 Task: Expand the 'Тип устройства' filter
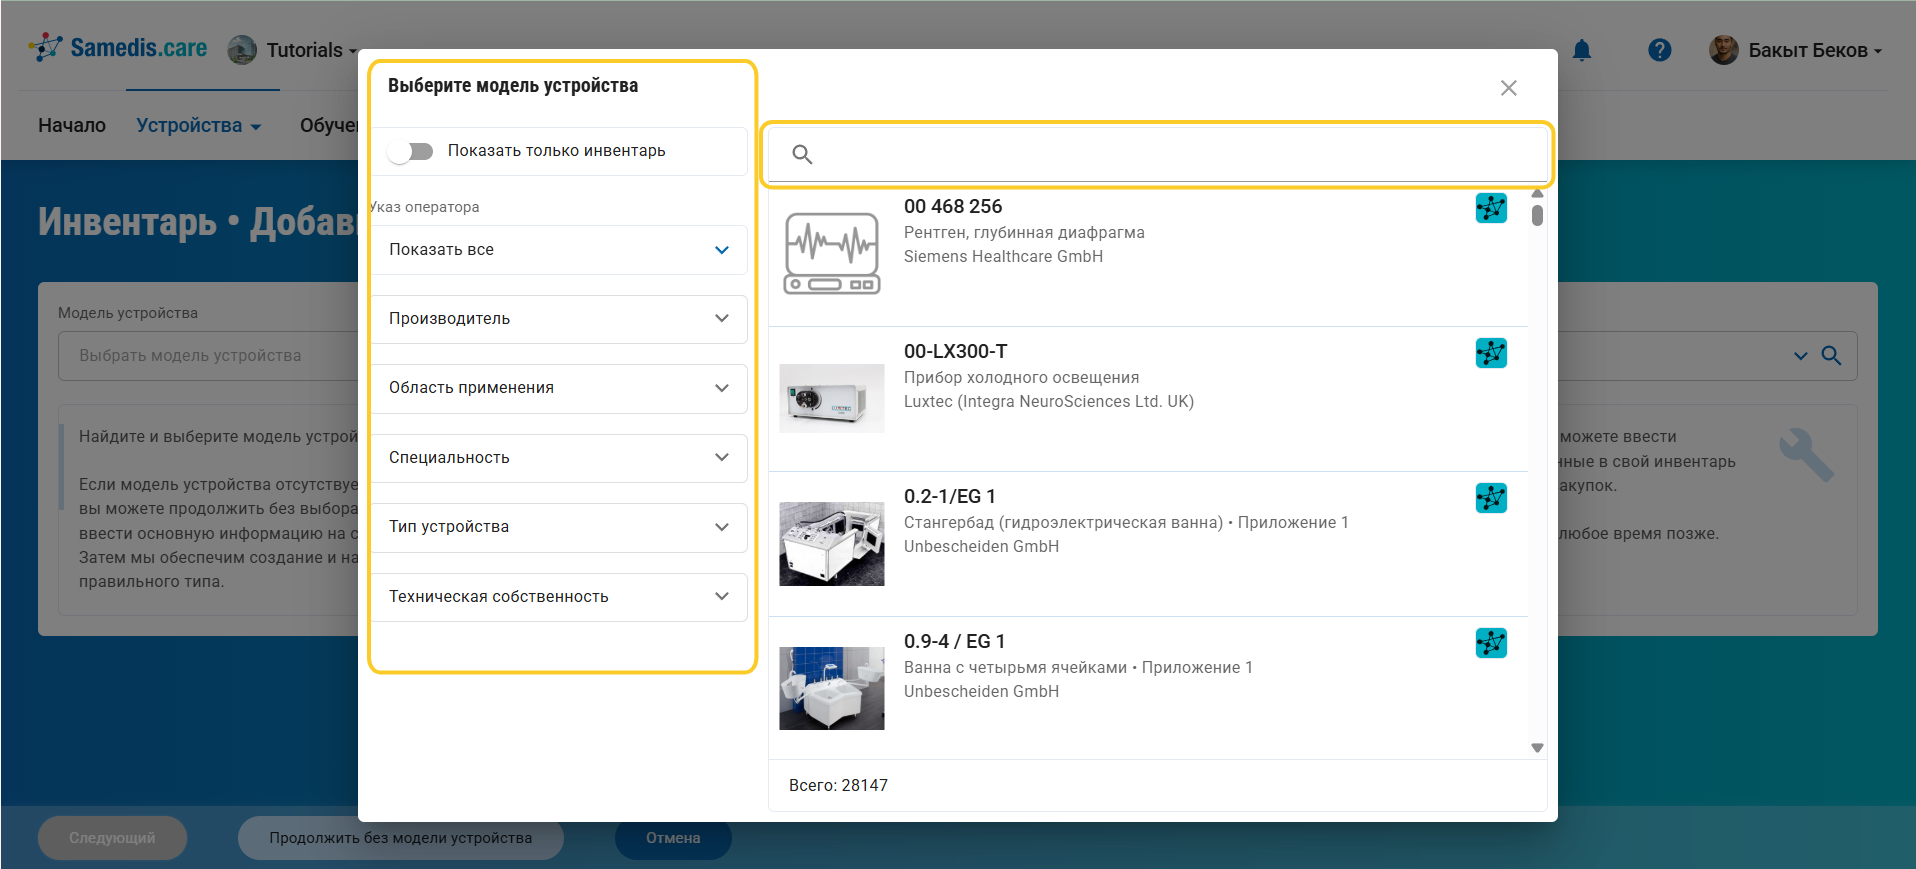point(558,527)
